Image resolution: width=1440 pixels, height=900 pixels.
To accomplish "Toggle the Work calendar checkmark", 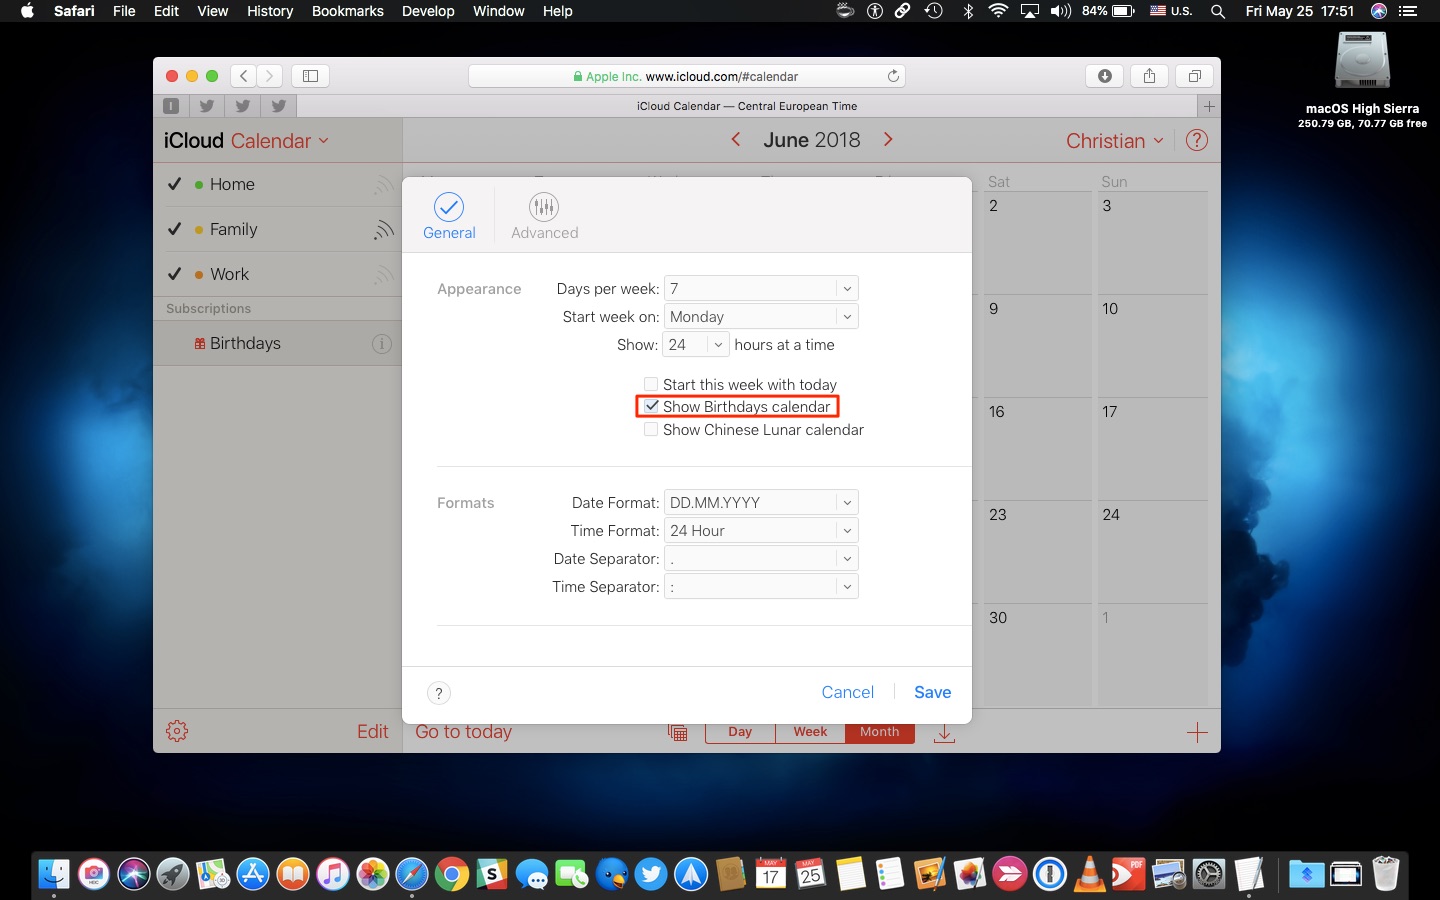I will pos(174,274).
